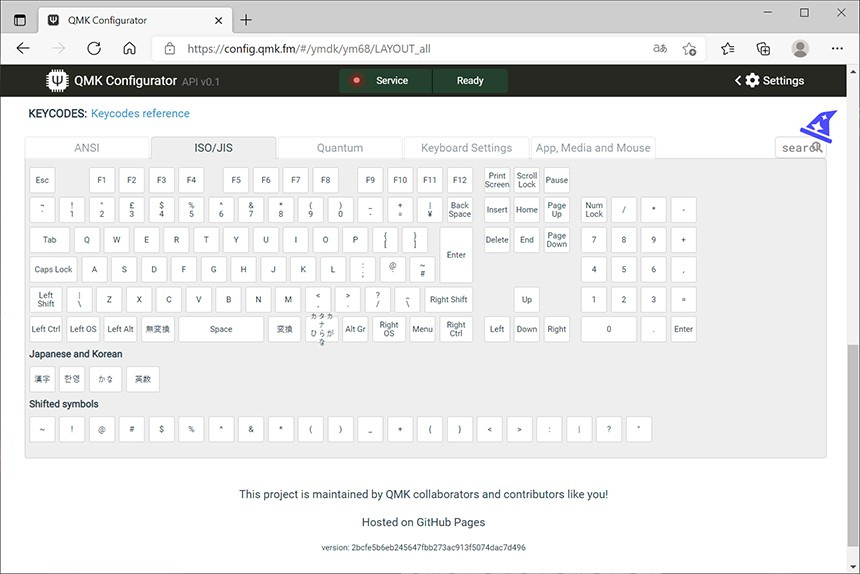The width and height of the screenshot is (860, 574).
Task: Click the wizard hat help icon
Action: pyautogui.click(x=819, y=127)
